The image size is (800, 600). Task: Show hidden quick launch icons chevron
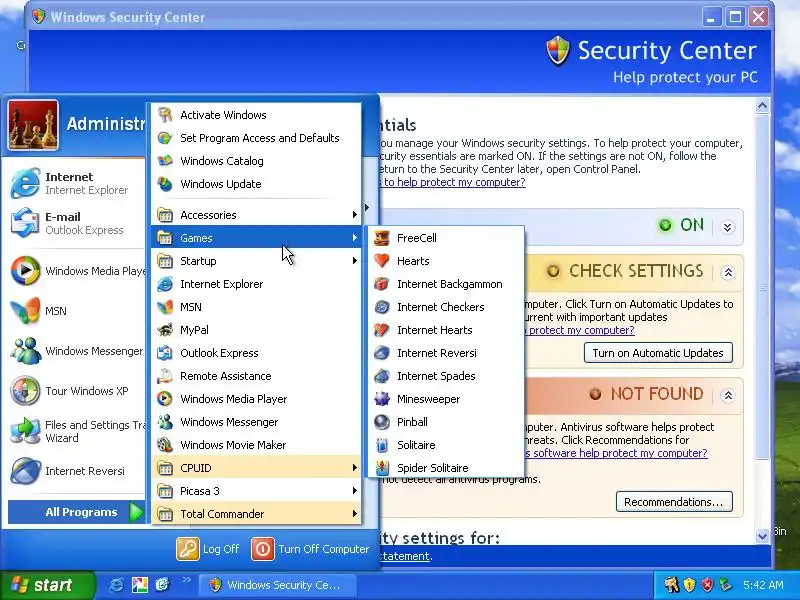[x=186, y=579]
